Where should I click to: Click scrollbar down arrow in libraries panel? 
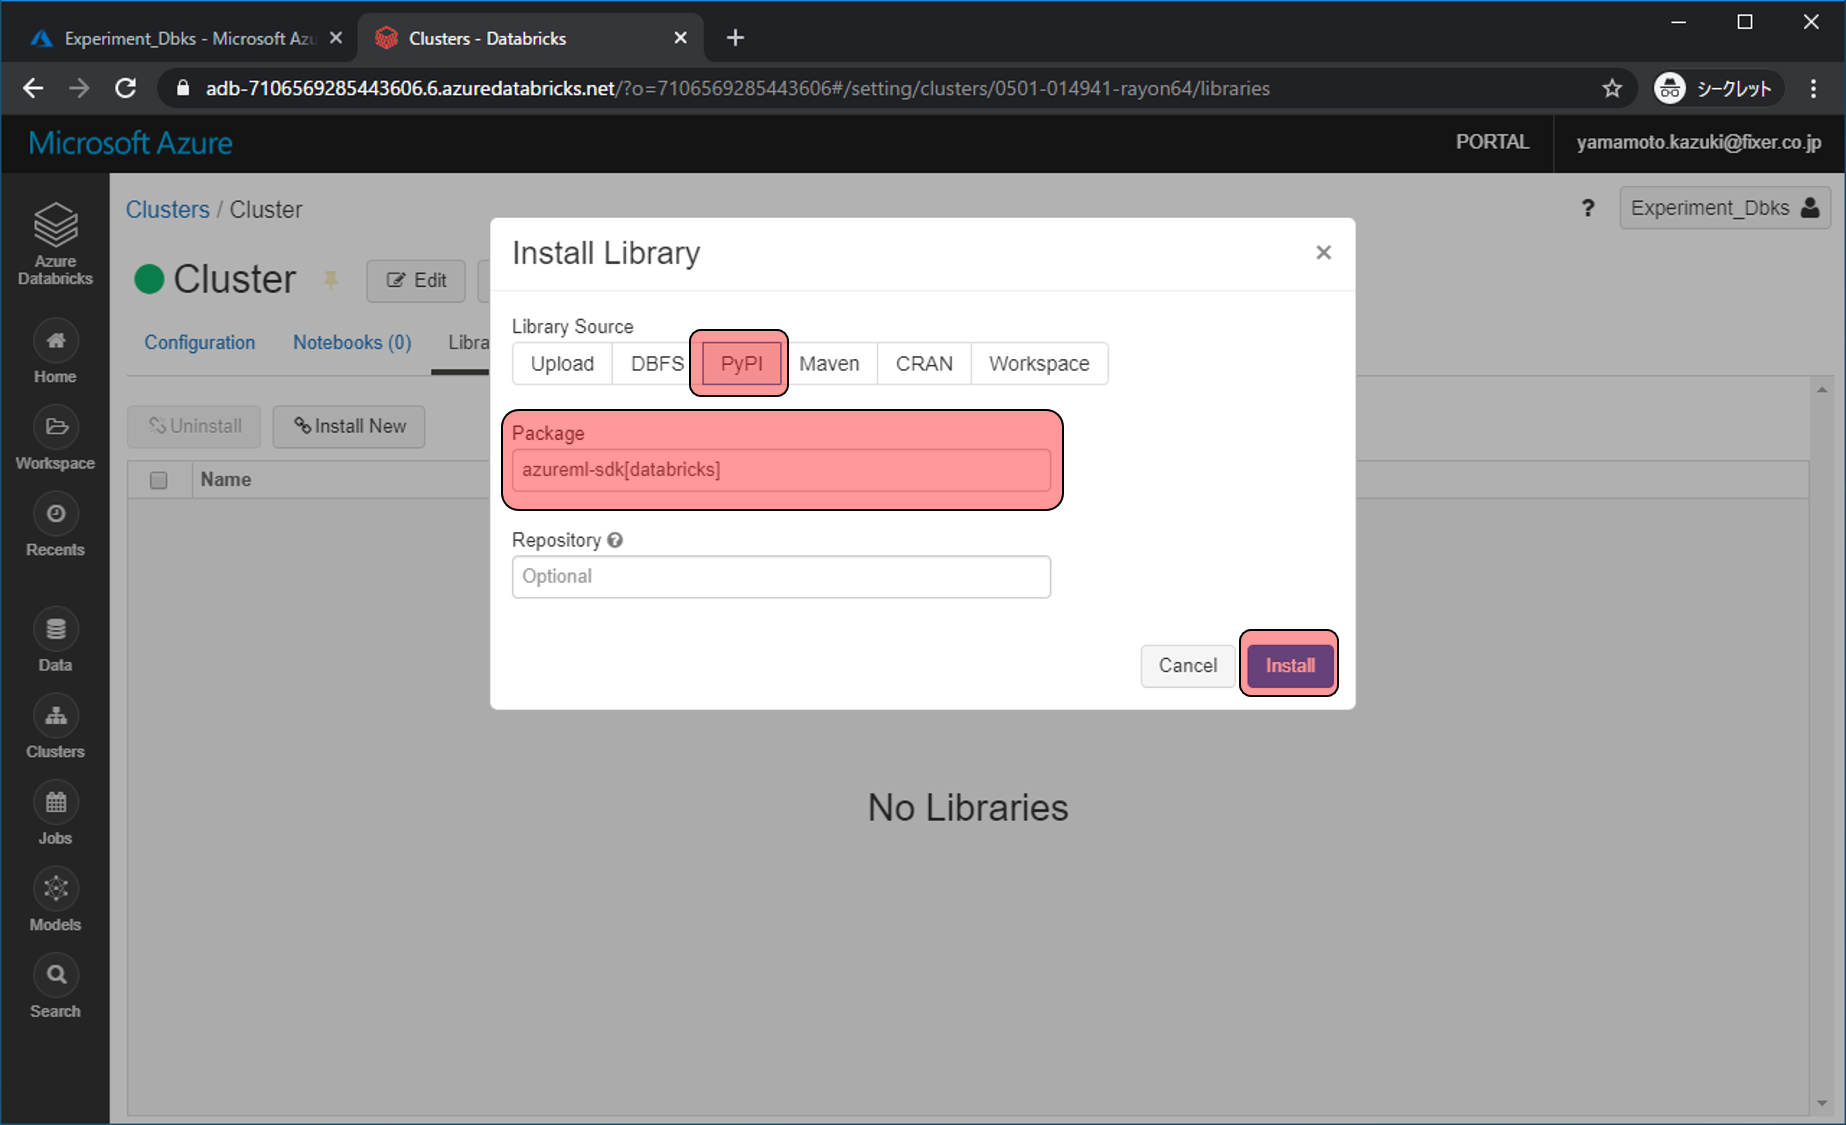click(x=1822, y=1103)
